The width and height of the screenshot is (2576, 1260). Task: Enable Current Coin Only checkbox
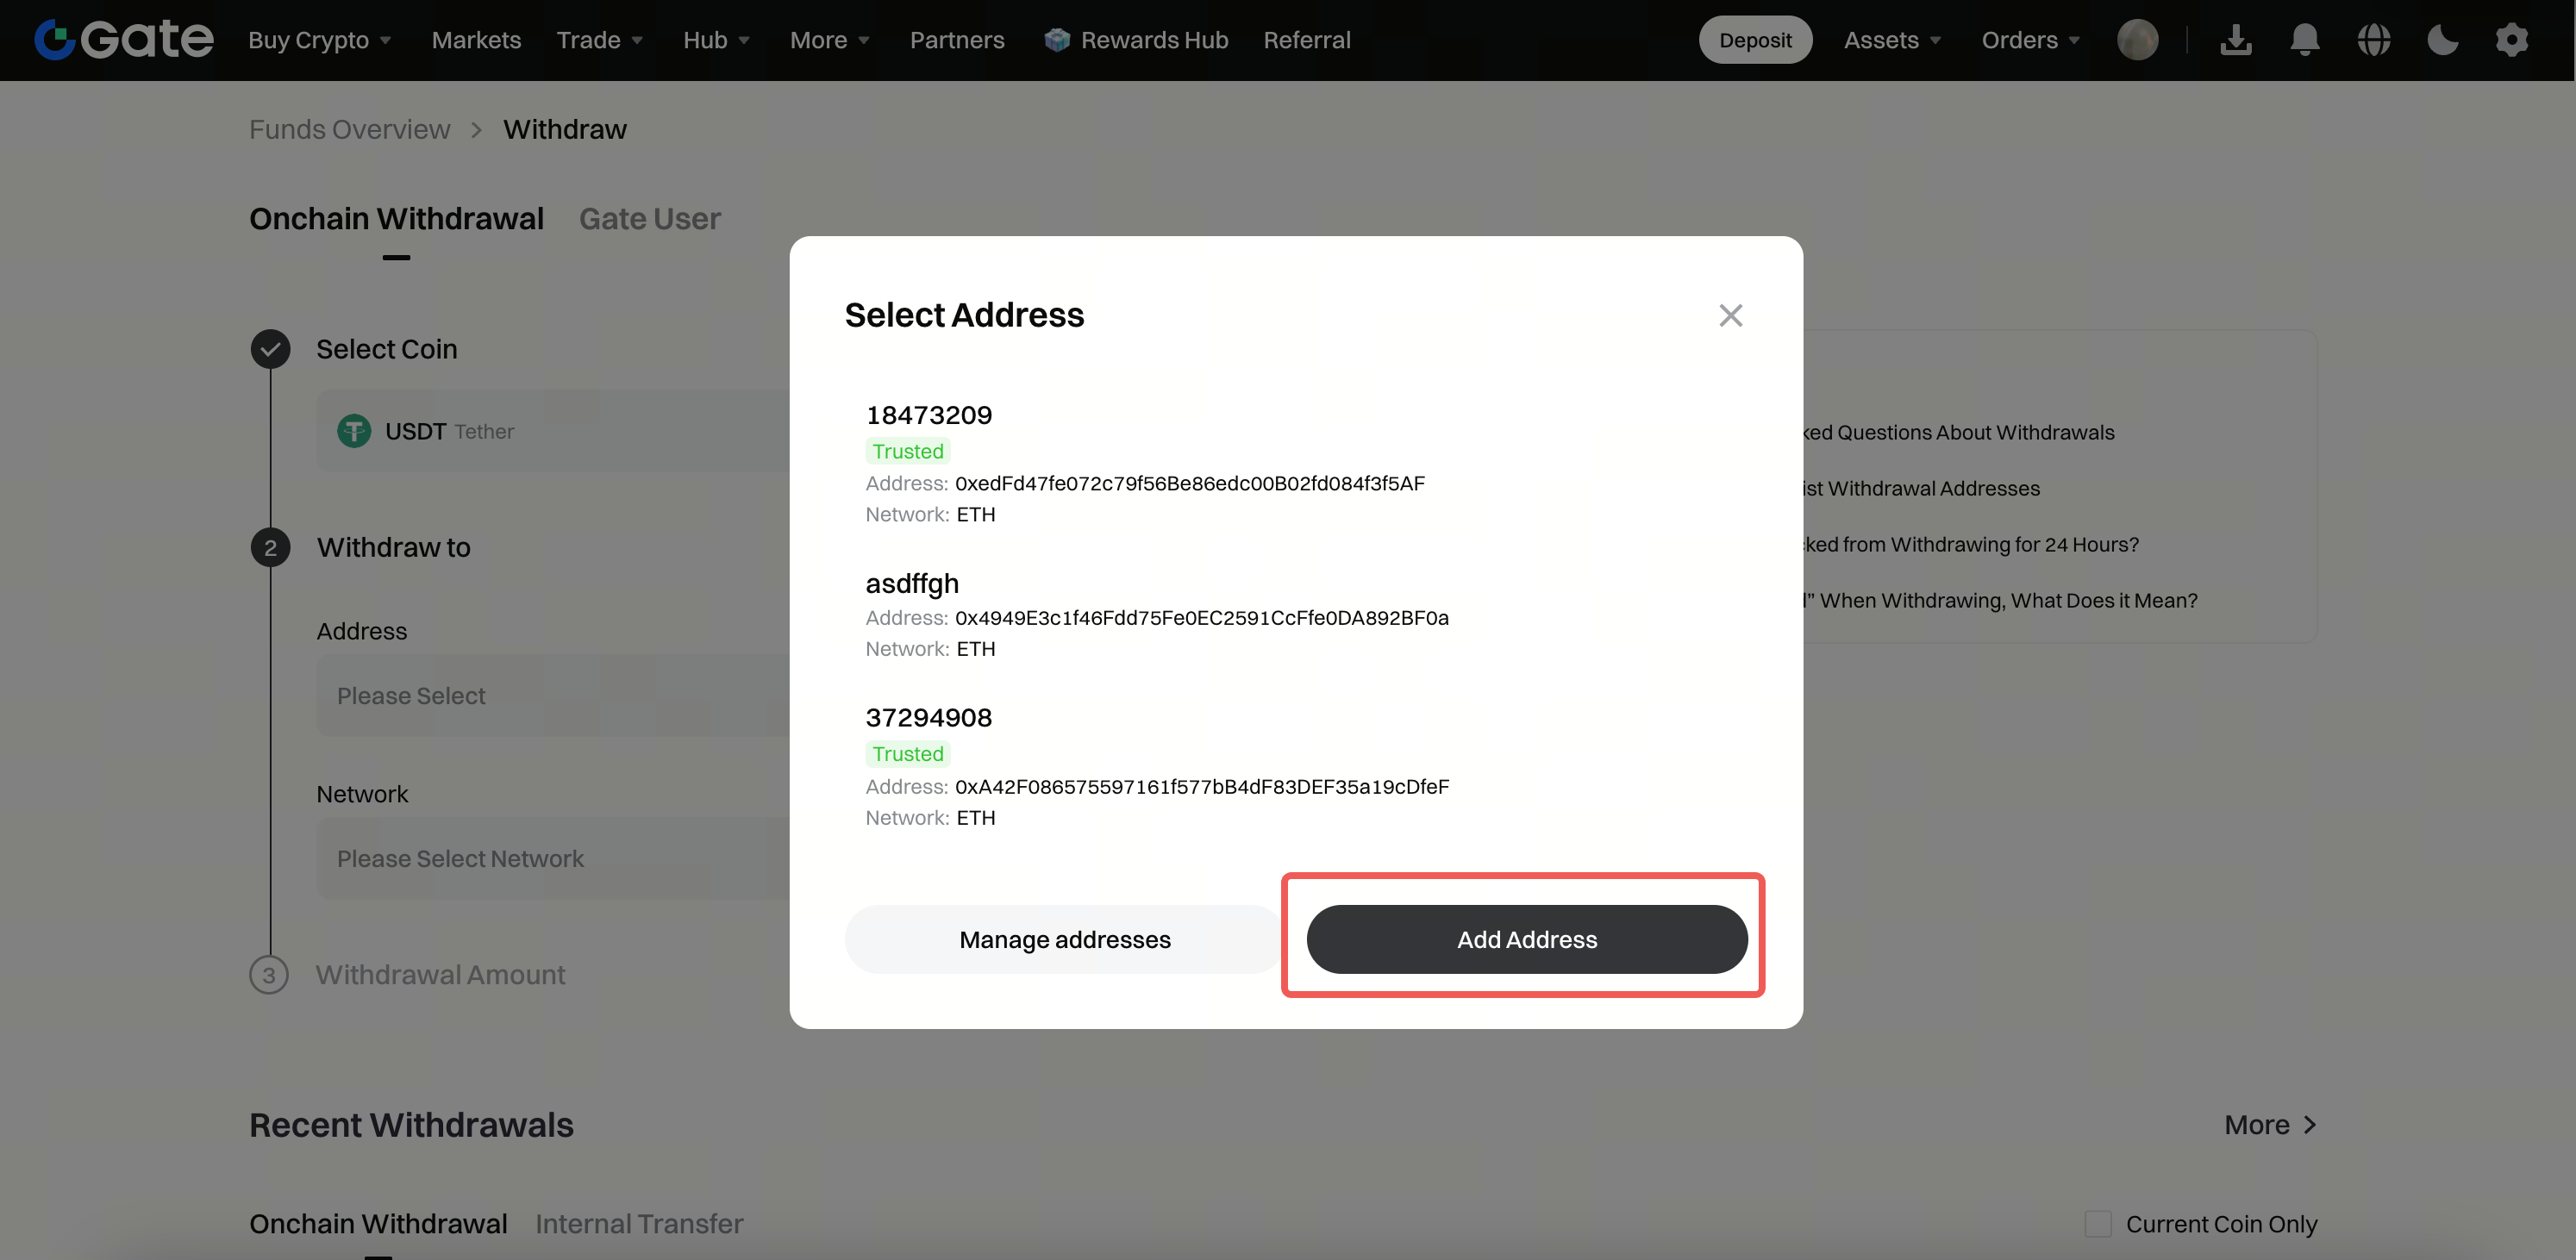[2098, 1224]
